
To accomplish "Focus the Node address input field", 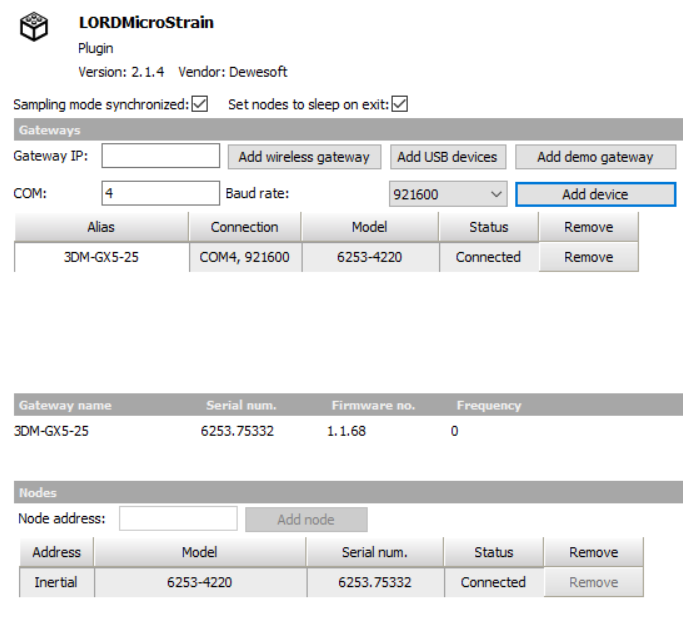I will coord(178,518).
